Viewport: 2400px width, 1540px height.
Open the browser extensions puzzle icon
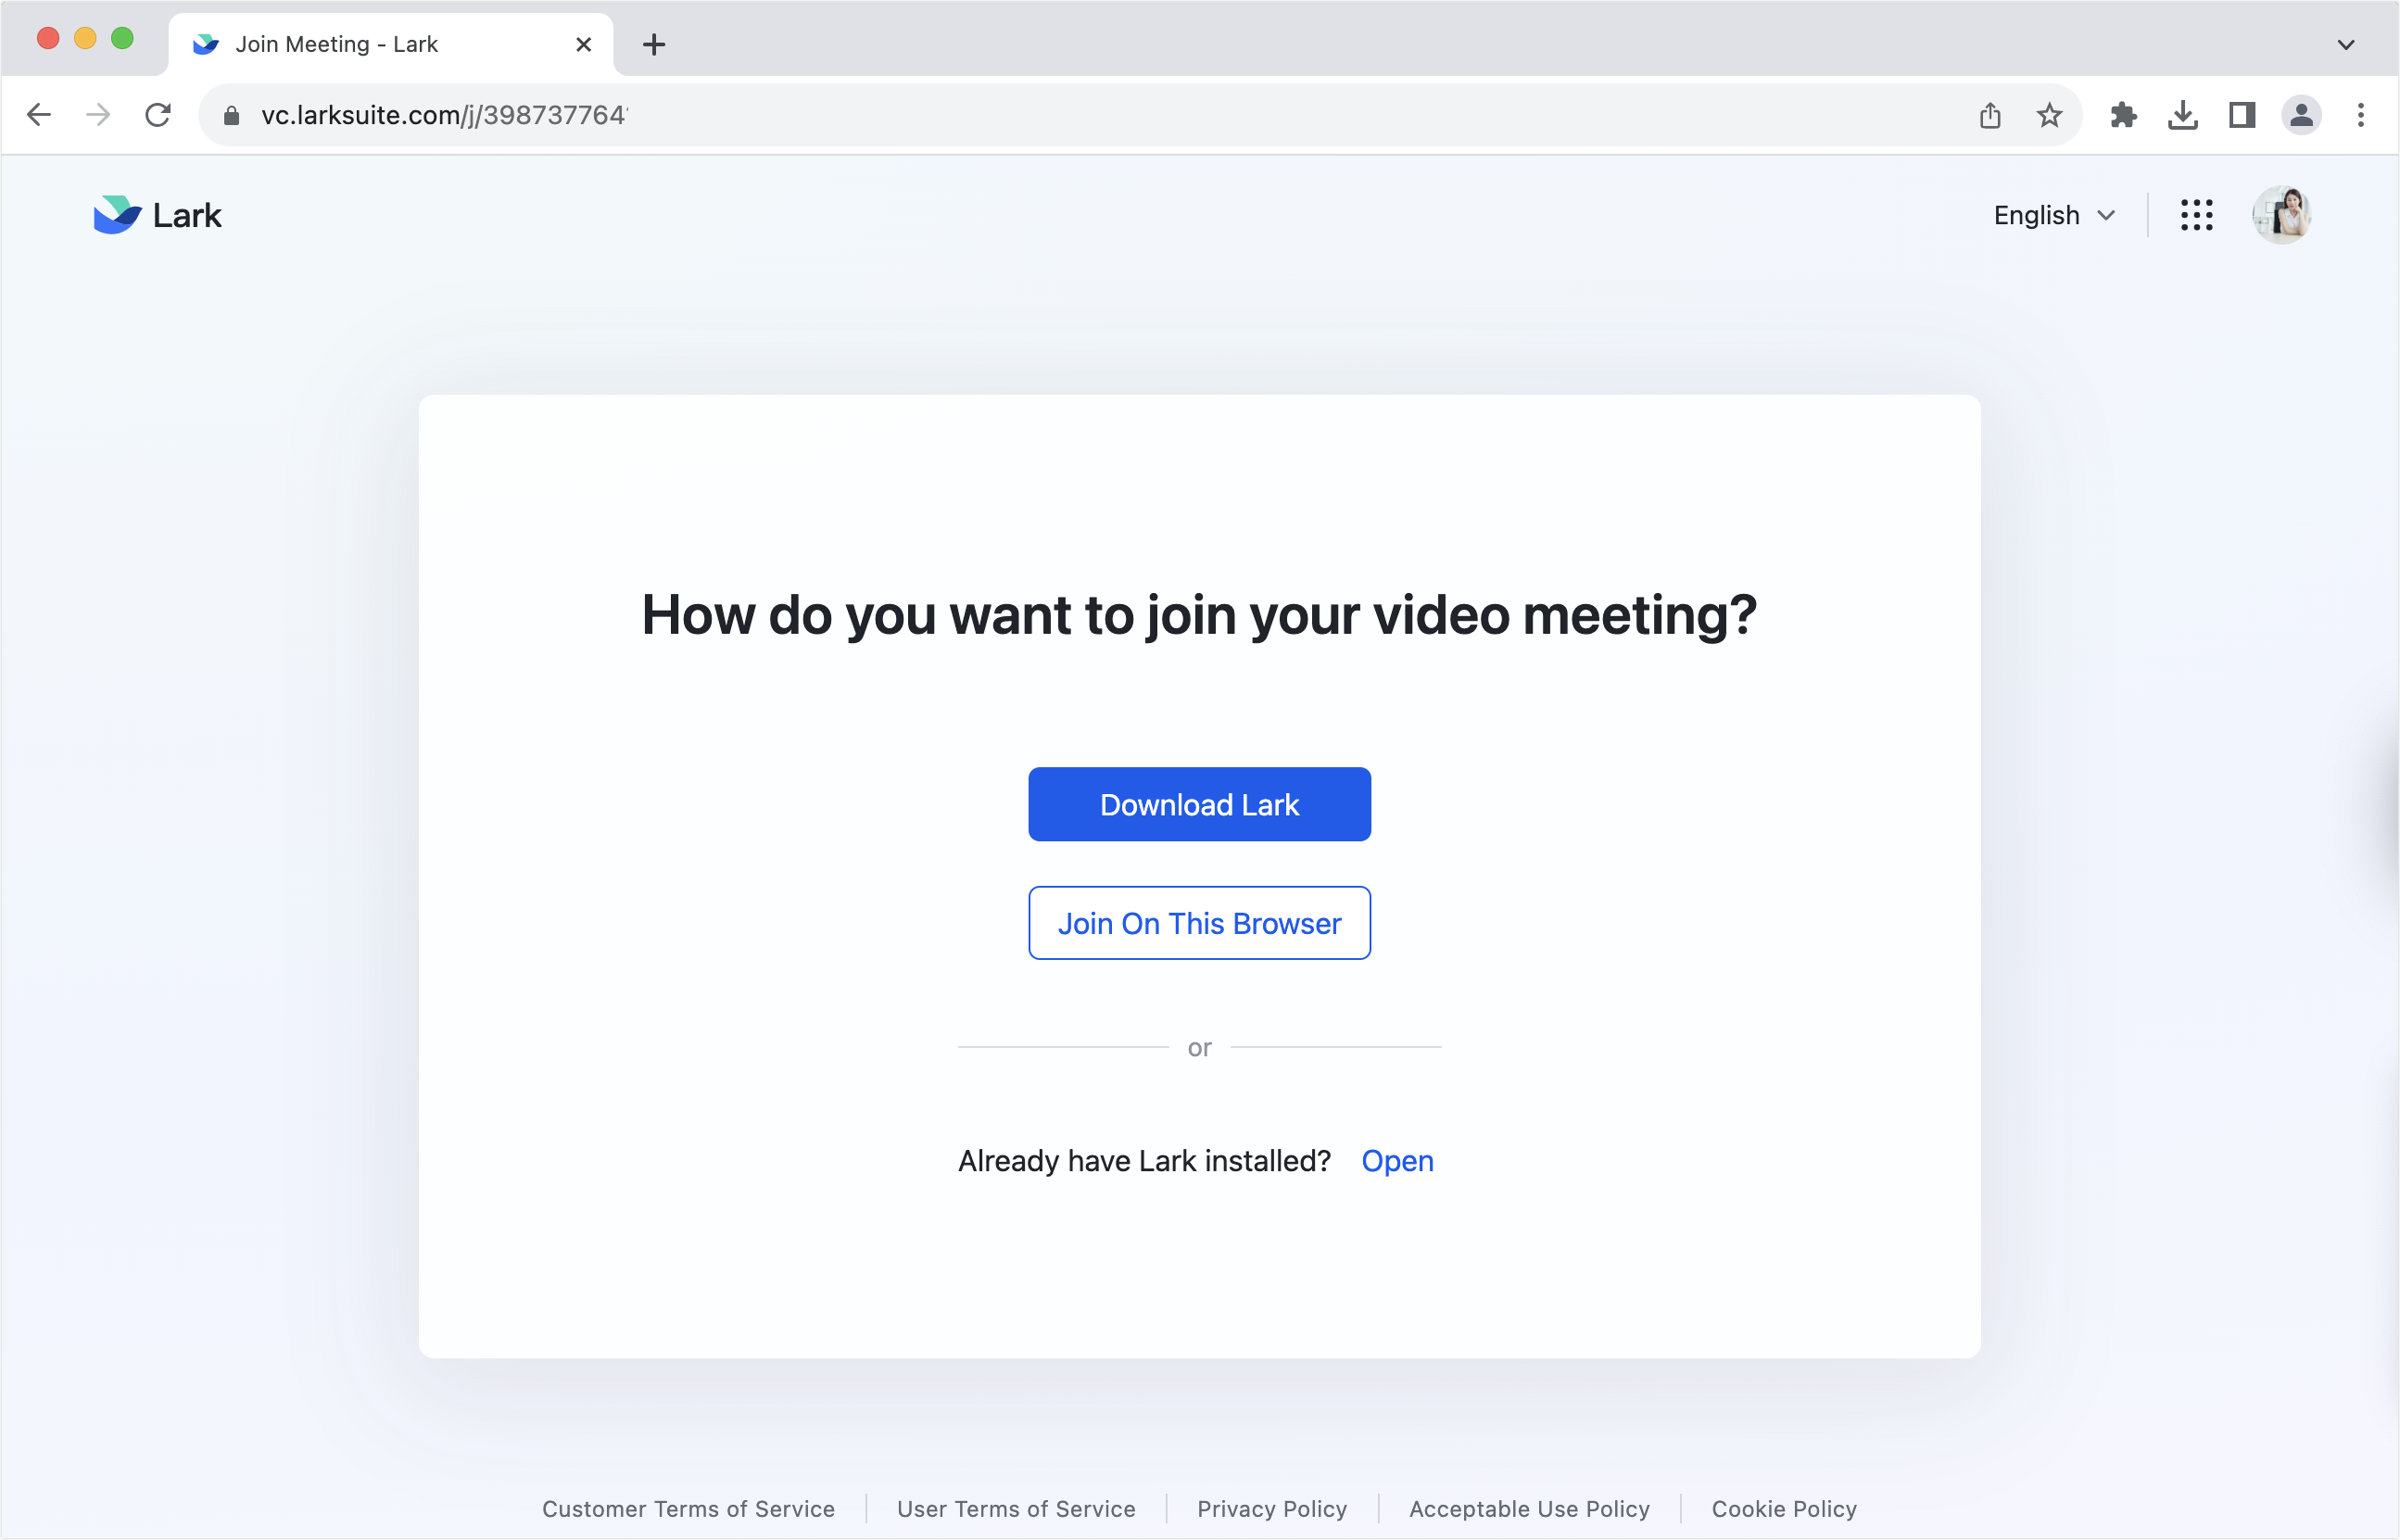click(x=2123, y=115)
